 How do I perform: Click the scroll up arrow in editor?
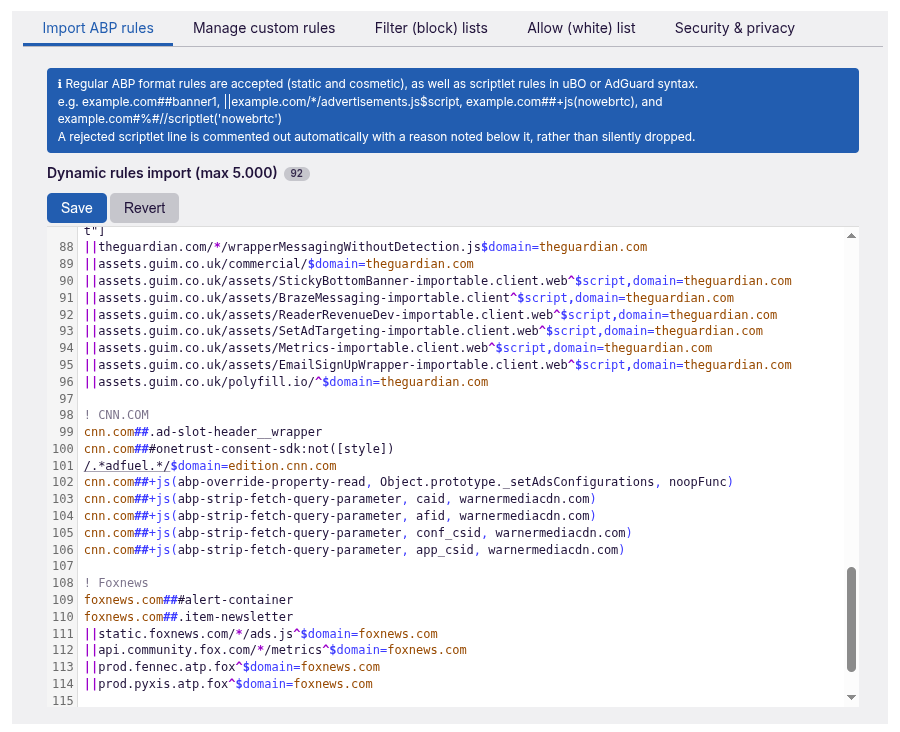tap(851, 236)
